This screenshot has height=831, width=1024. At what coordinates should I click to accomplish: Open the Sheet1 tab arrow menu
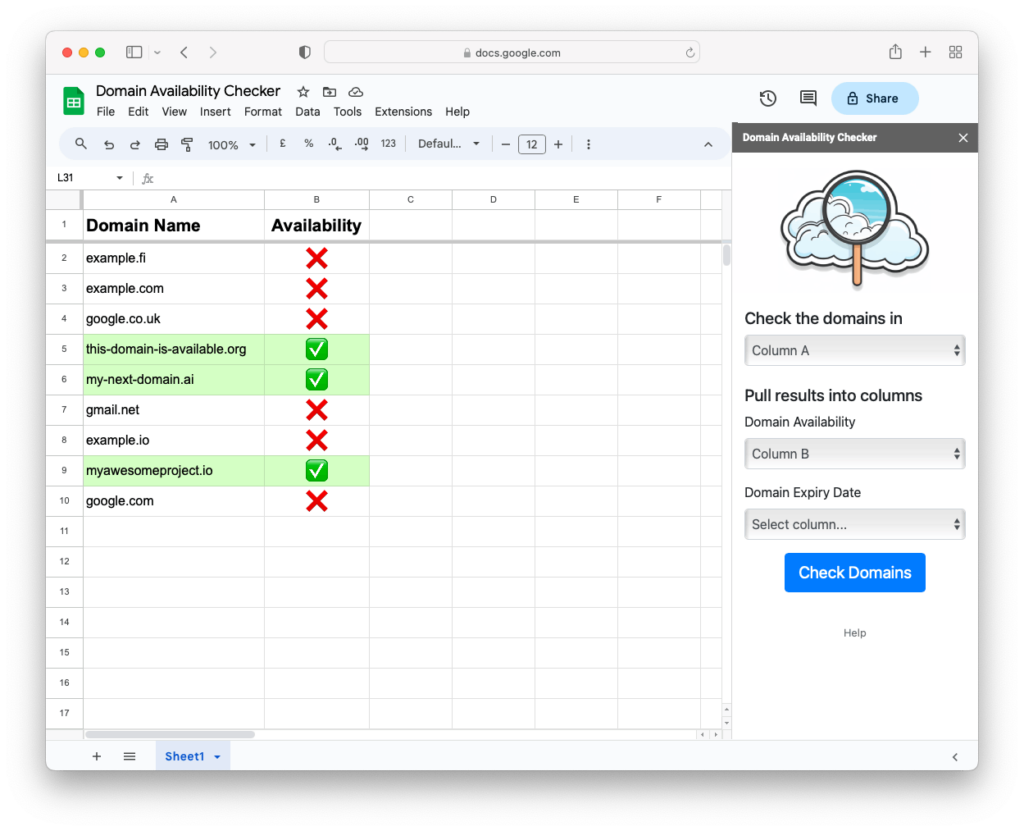pyautogui.click(x=217, y=757)
